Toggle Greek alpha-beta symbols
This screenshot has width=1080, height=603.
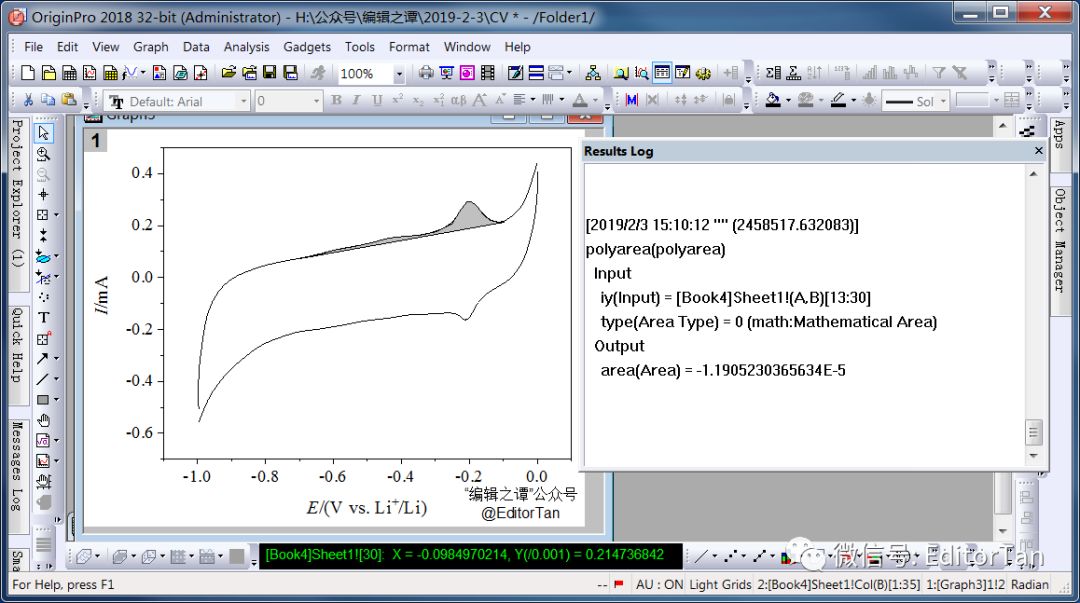pos(459,101)
